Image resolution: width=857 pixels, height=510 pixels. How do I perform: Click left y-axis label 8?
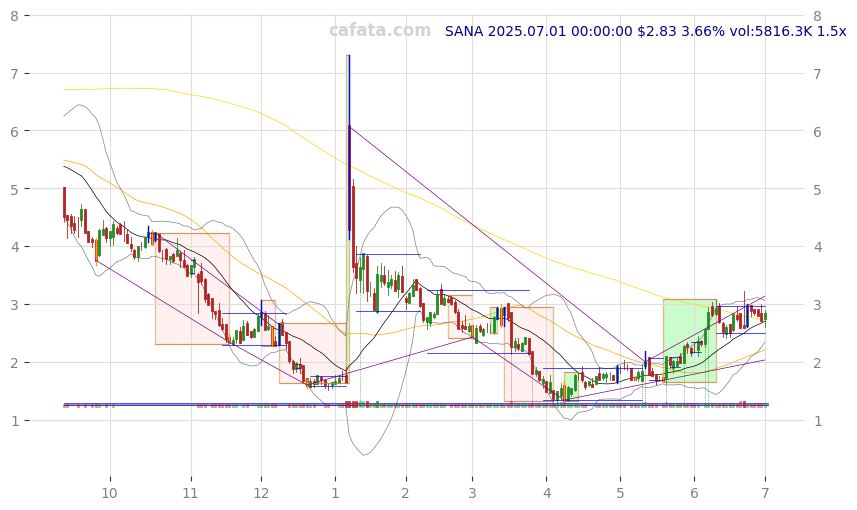(14, 16)
